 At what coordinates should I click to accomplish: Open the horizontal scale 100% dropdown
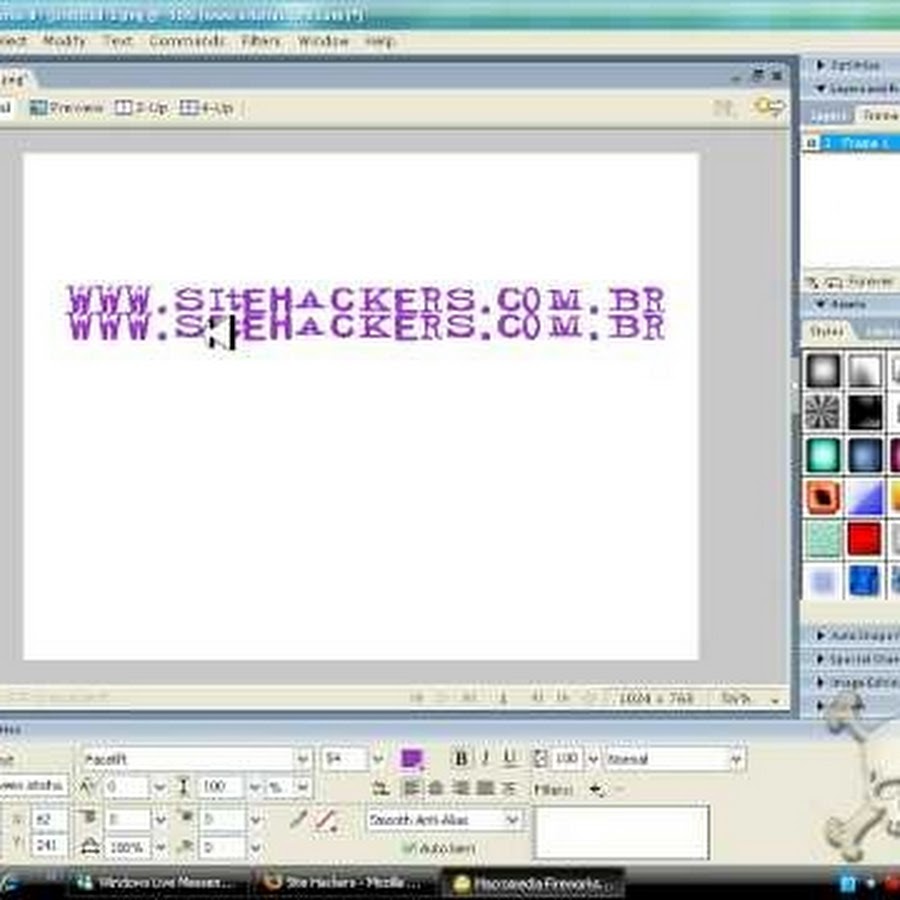[160, 847]
